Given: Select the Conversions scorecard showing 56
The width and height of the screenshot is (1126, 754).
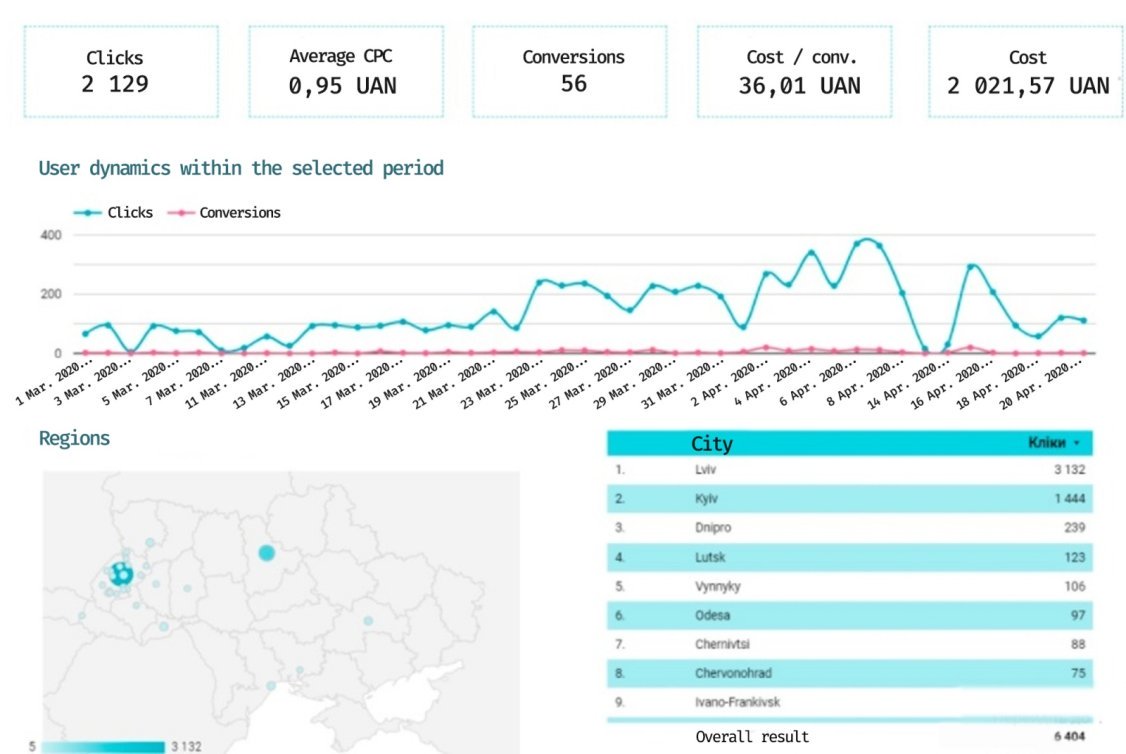Looking at the screenshot, I should (x=570, y=72).
